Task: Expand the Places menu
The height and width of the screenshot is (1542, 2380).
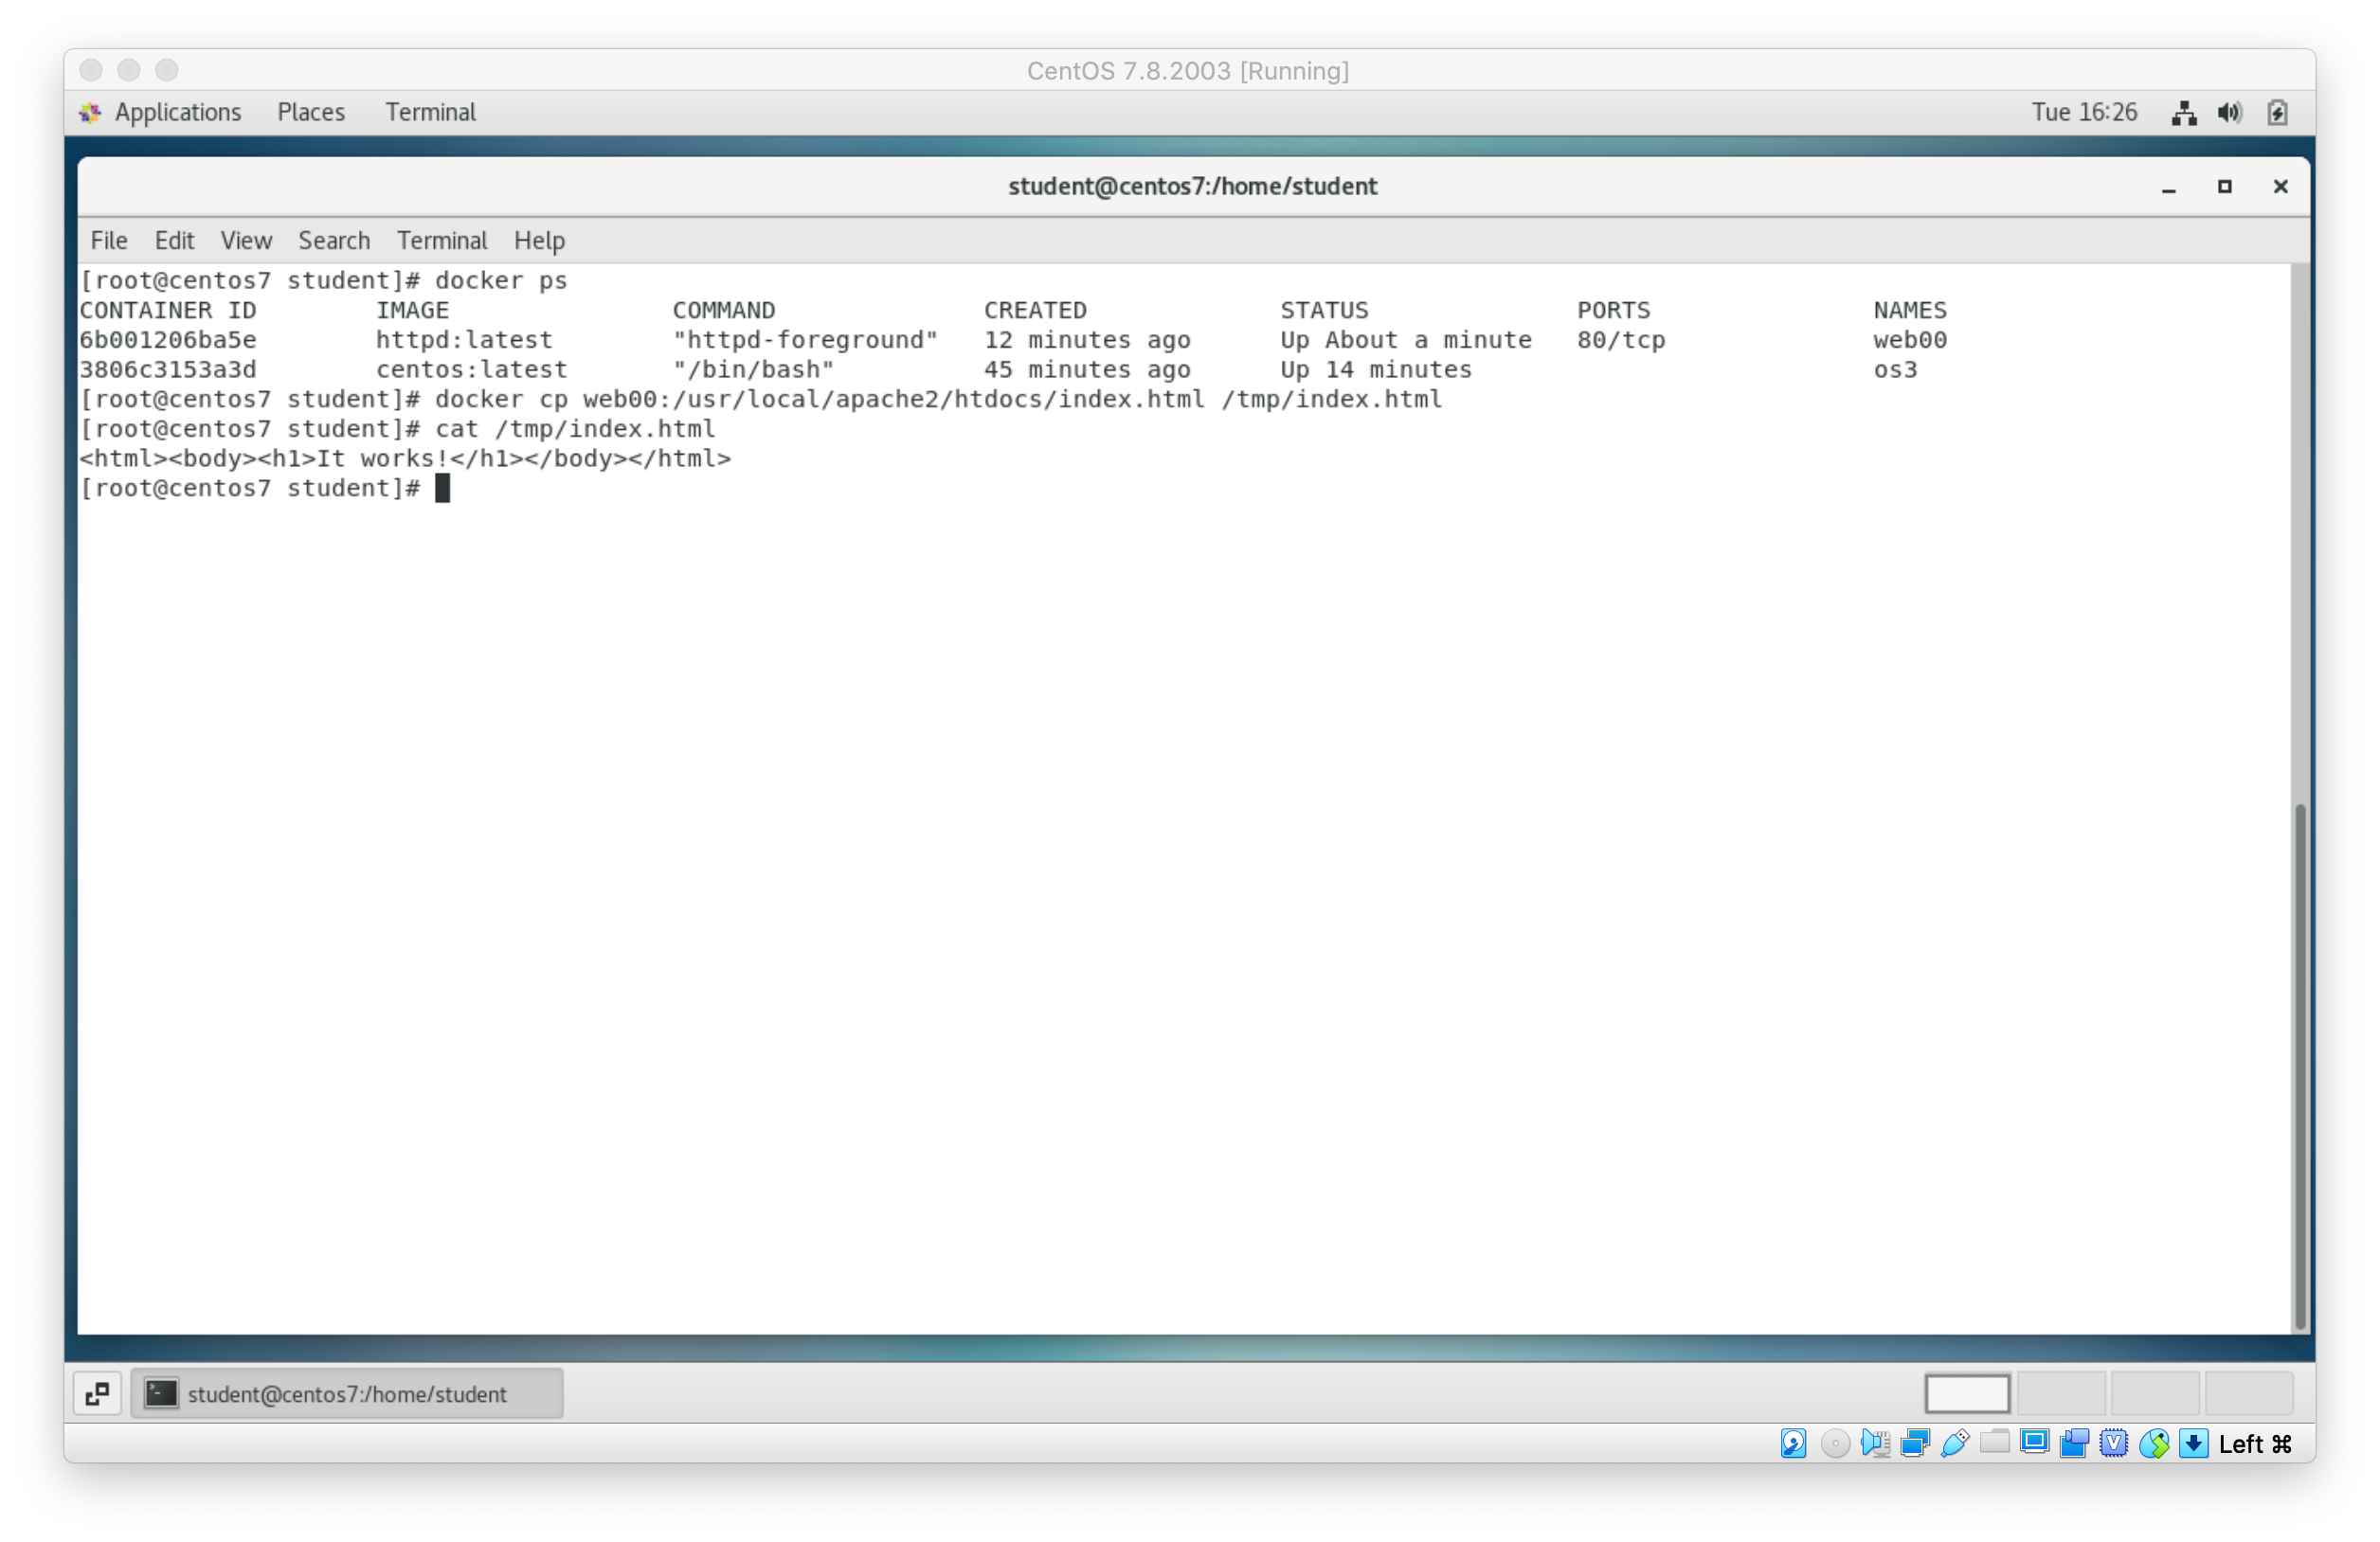Action: click(311, 112)
